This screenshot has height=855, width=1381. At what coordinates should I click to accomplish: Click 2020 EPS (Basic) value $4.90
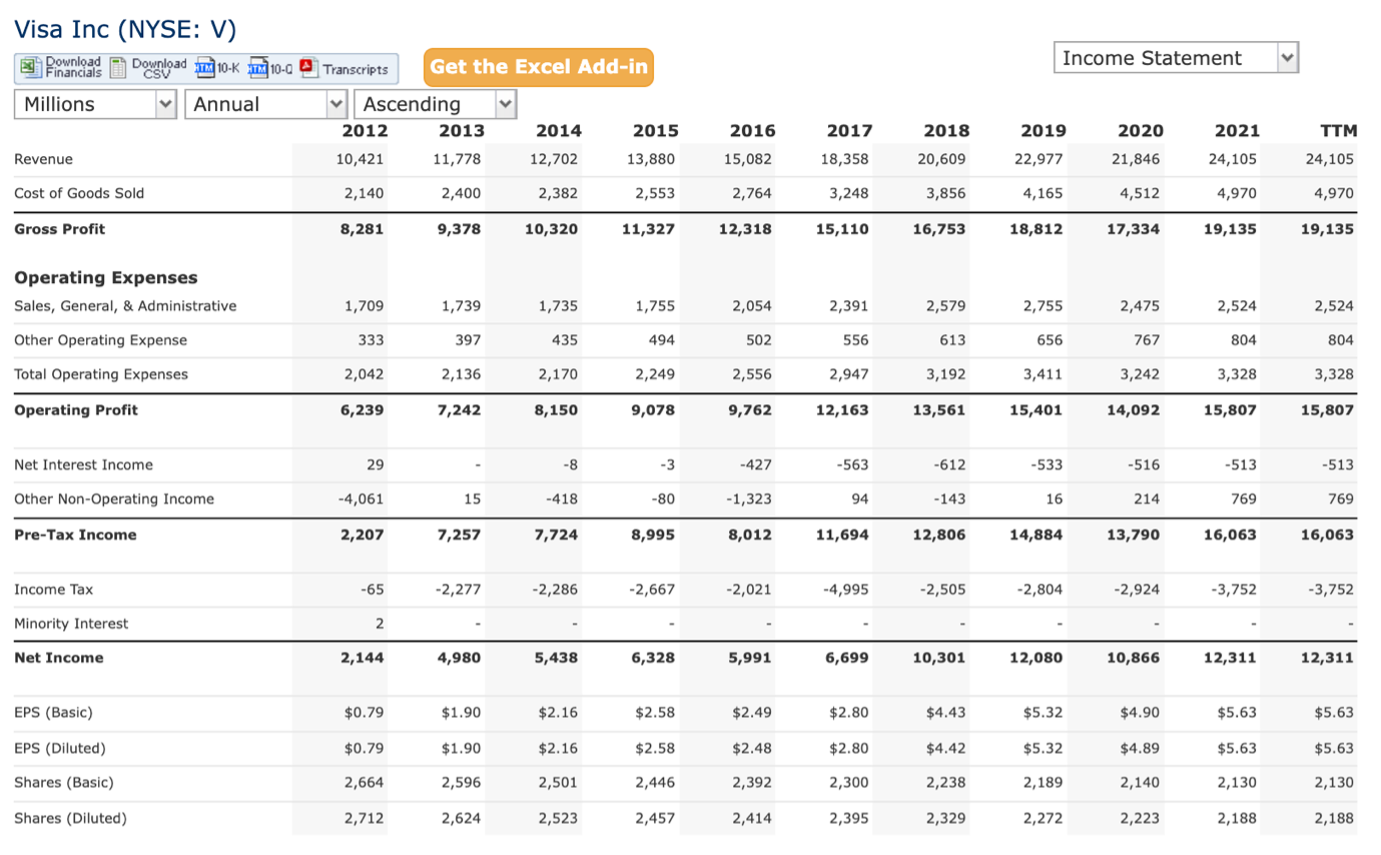pos(1140,713)
